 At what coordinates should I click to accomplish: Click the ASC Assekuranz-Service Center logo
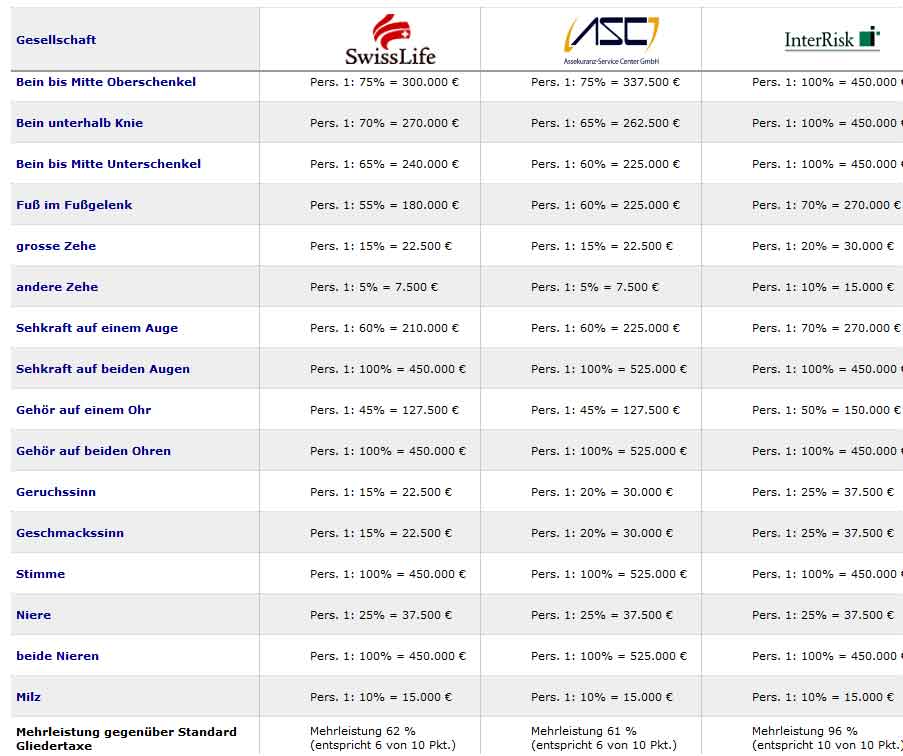pyautogui.click(x=611, y=40)
